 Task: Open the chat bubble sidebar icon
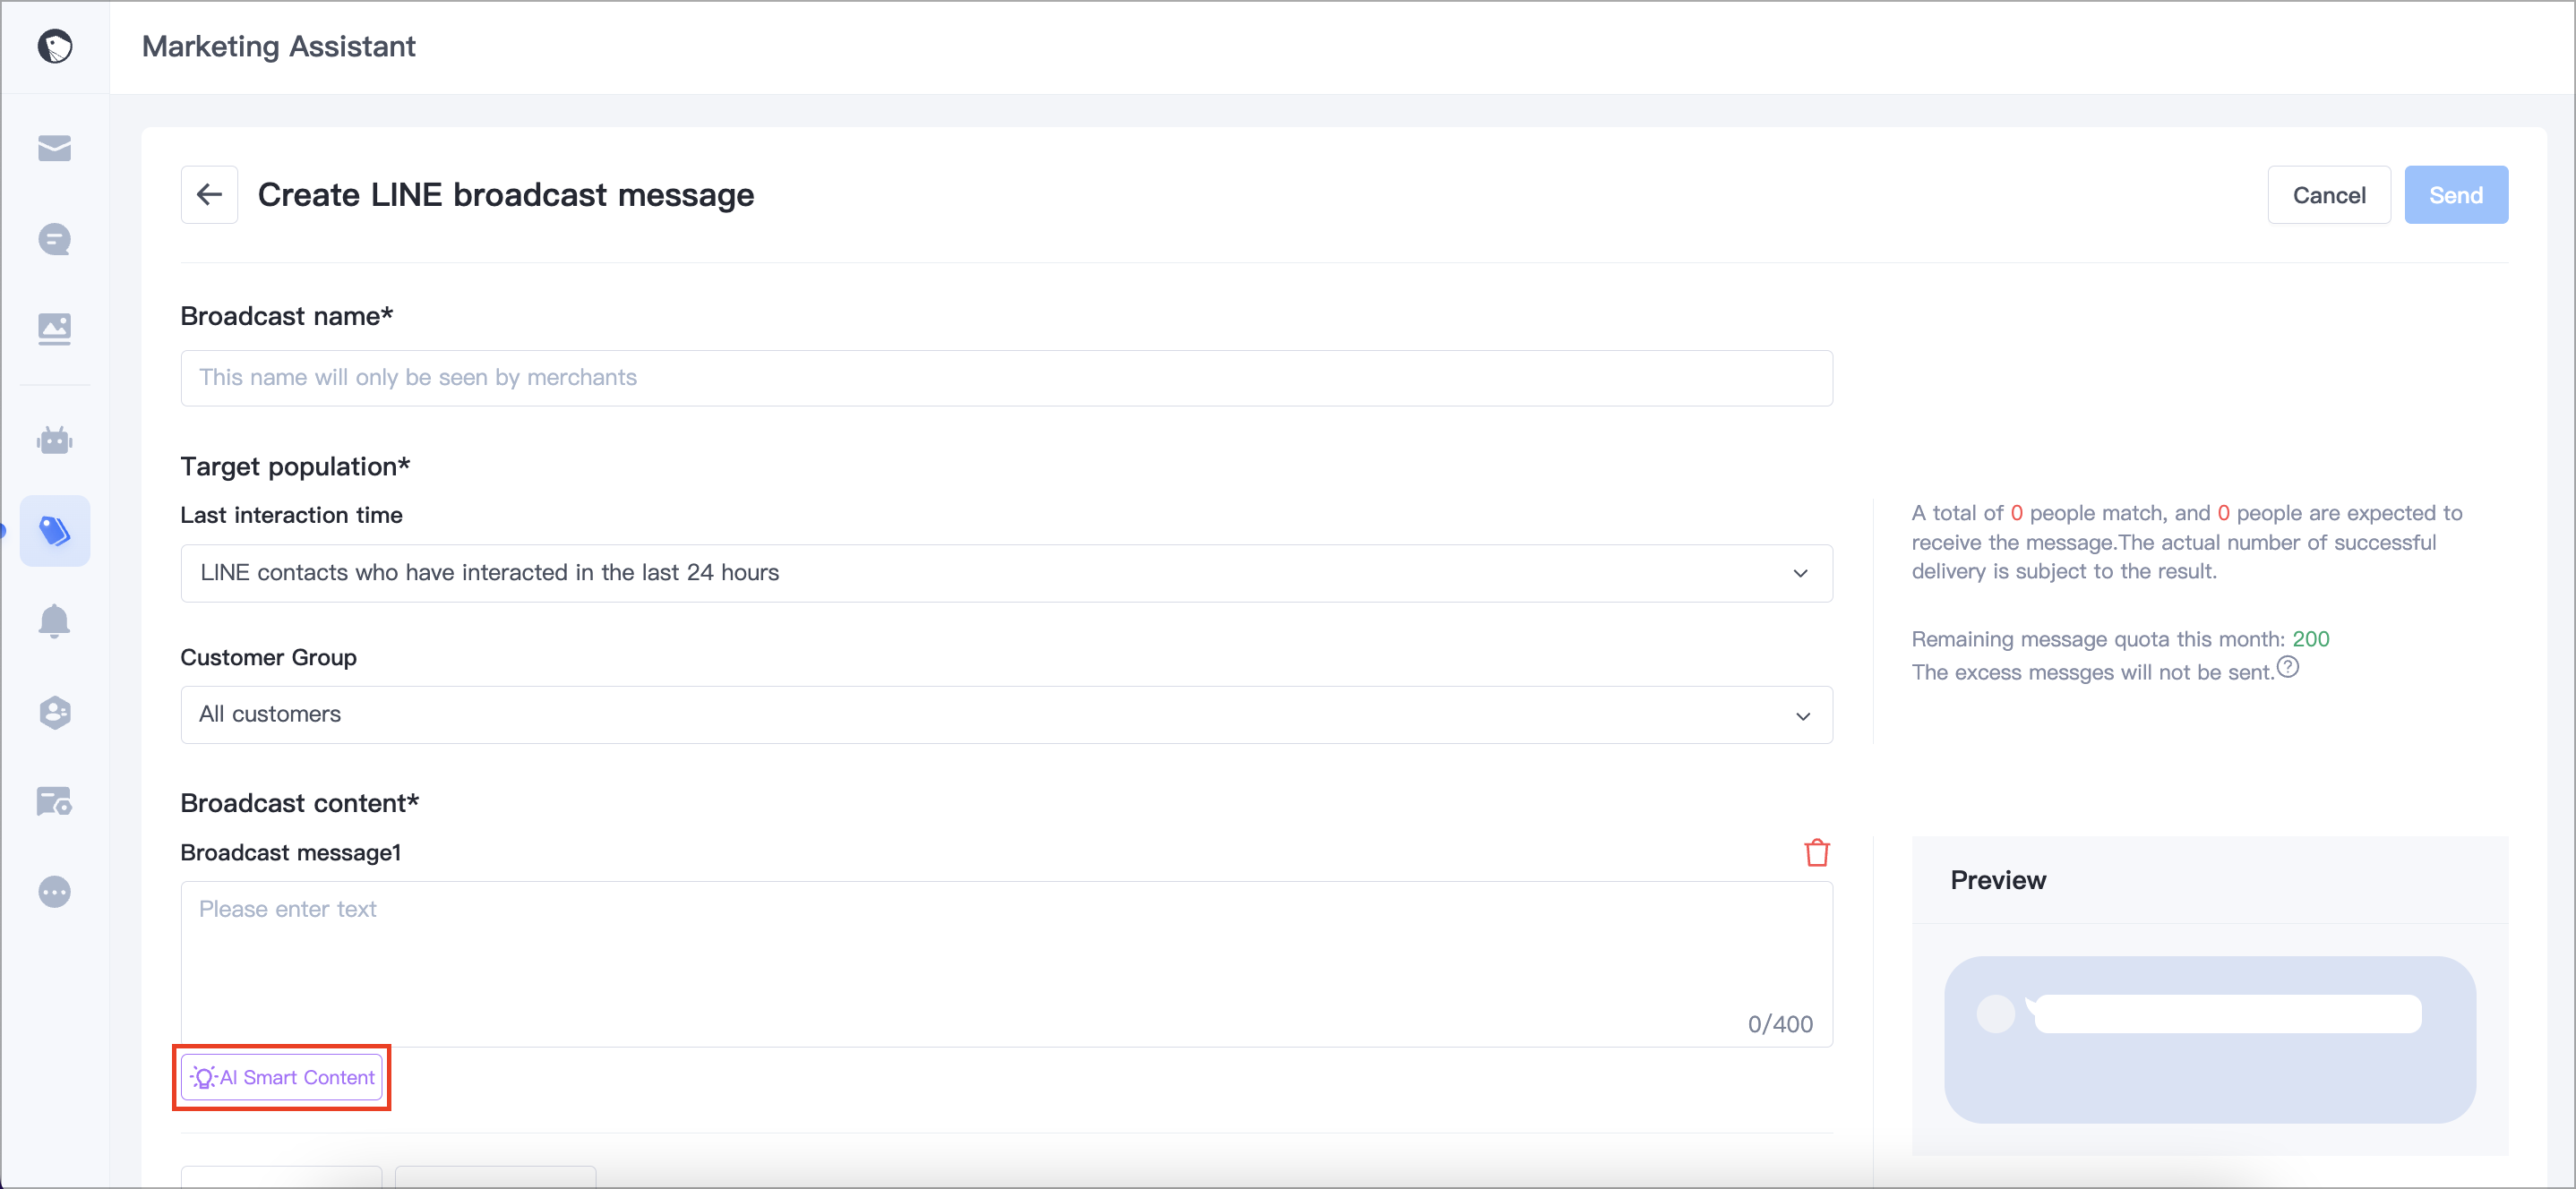tap(55, 239)
